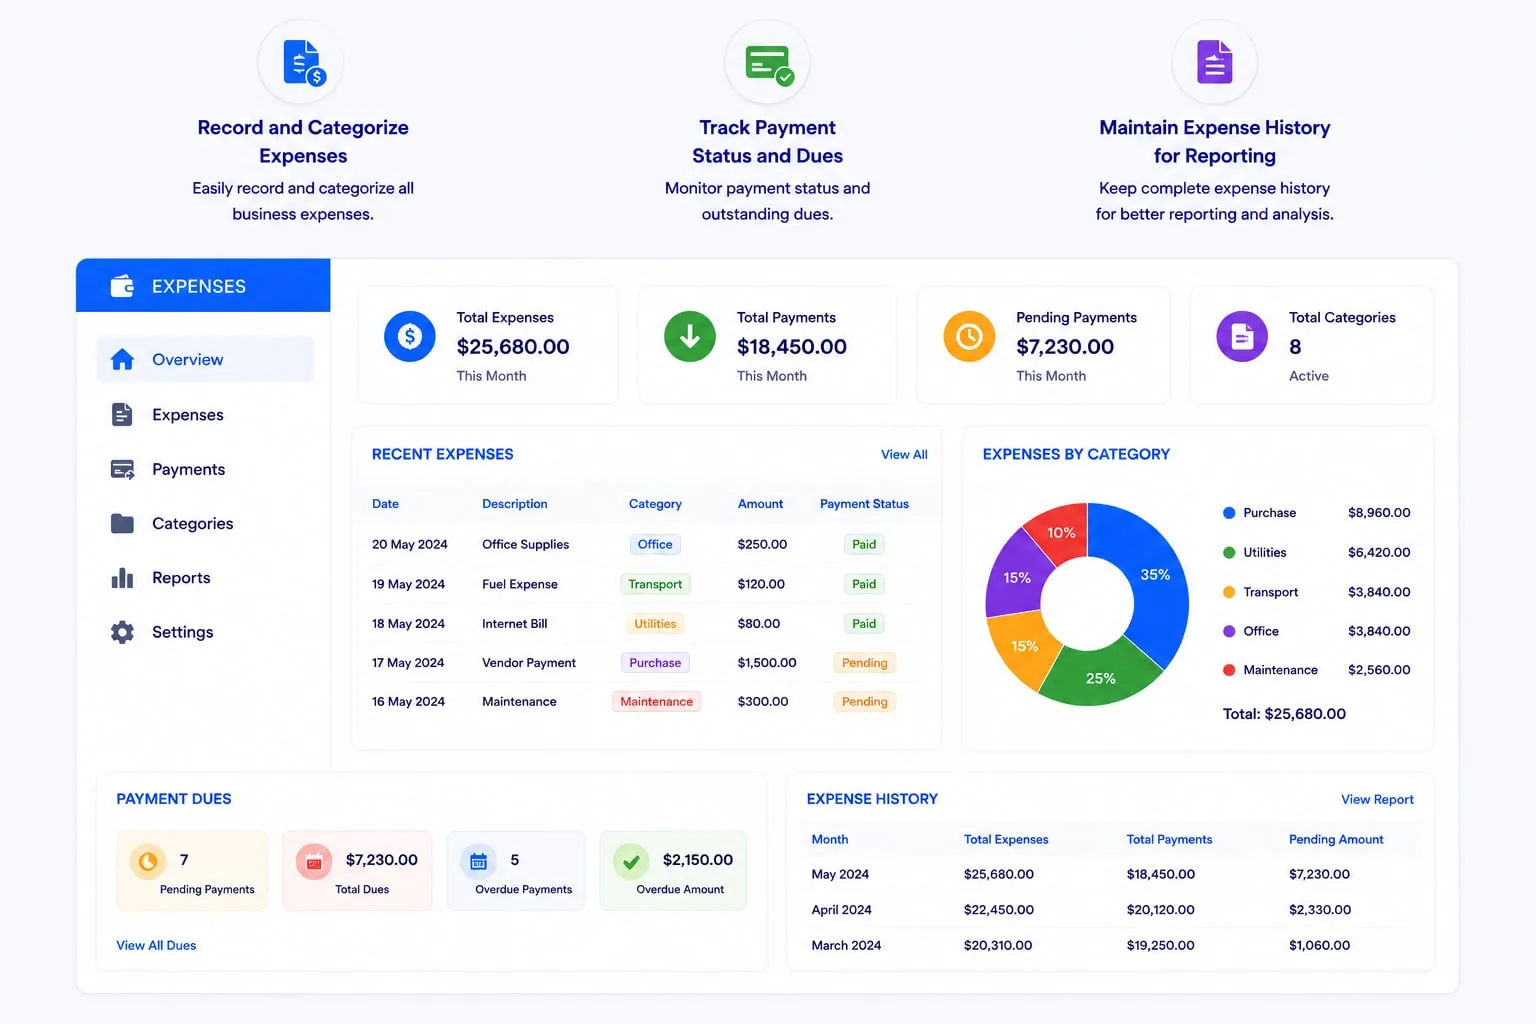Open Settings from the sidebar
This screenshot has height=1024, width=1536.
click(x=205, y=632)
